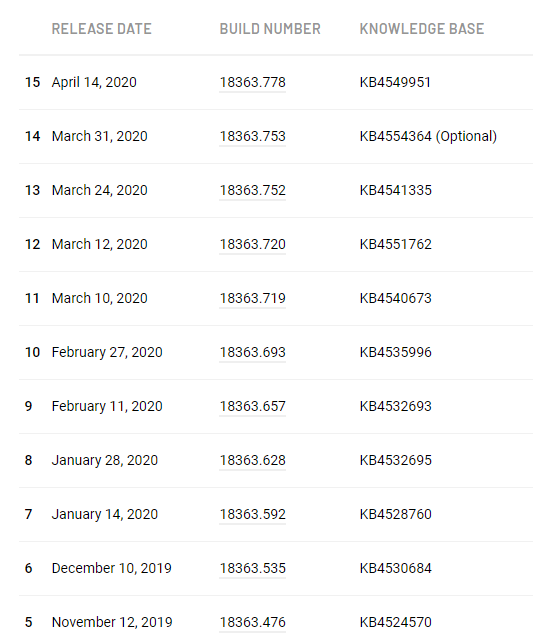The height and width of the screenshot is (644, 533).
Task: Select the KB4554364 (Optional) entry
Action: click(x=428, y=136)
